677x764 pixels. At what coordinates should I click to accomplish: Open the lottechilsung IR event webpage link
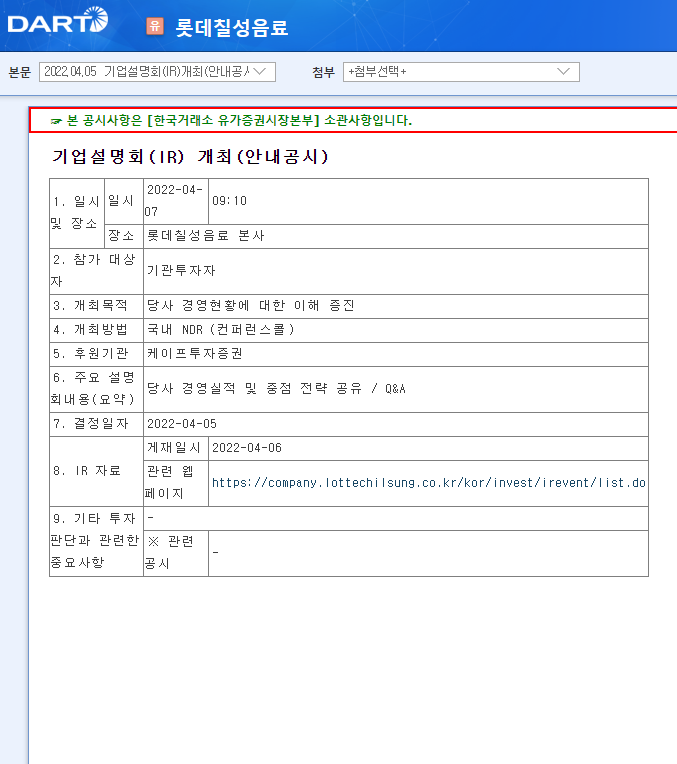click(x=428, y=483)
